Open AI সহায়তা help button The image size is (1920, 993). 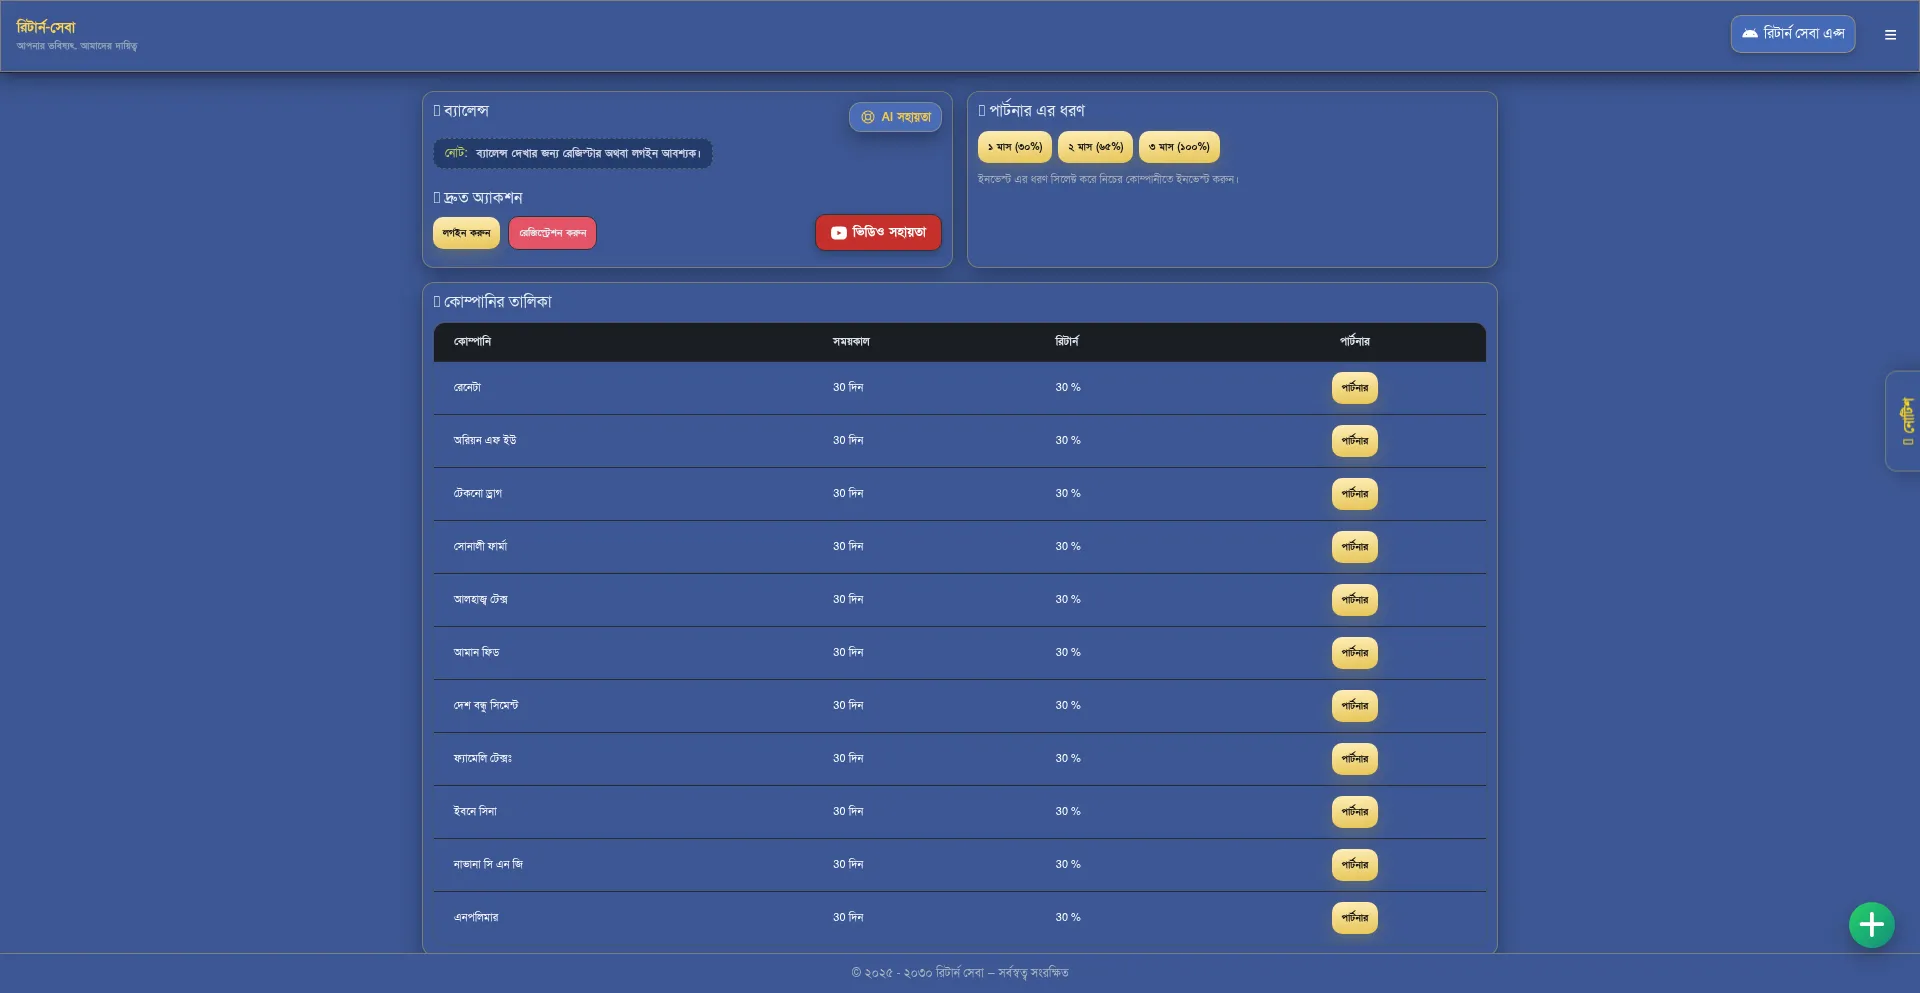(x=895, y=117)
